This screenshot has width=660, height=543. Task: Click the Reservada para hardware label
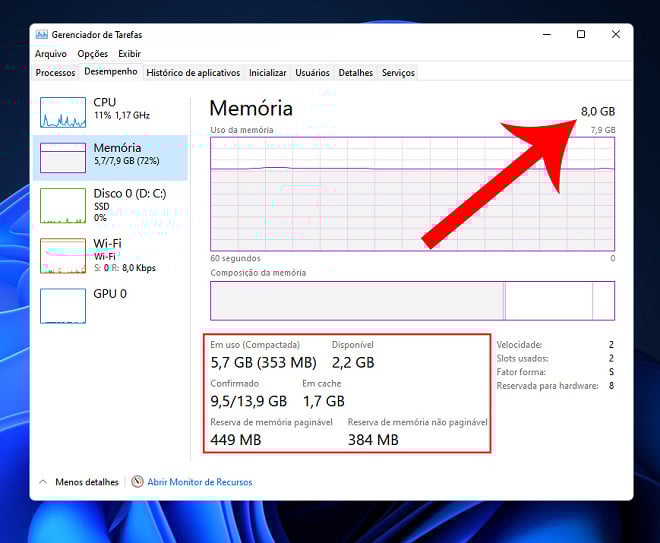(547, 386)
